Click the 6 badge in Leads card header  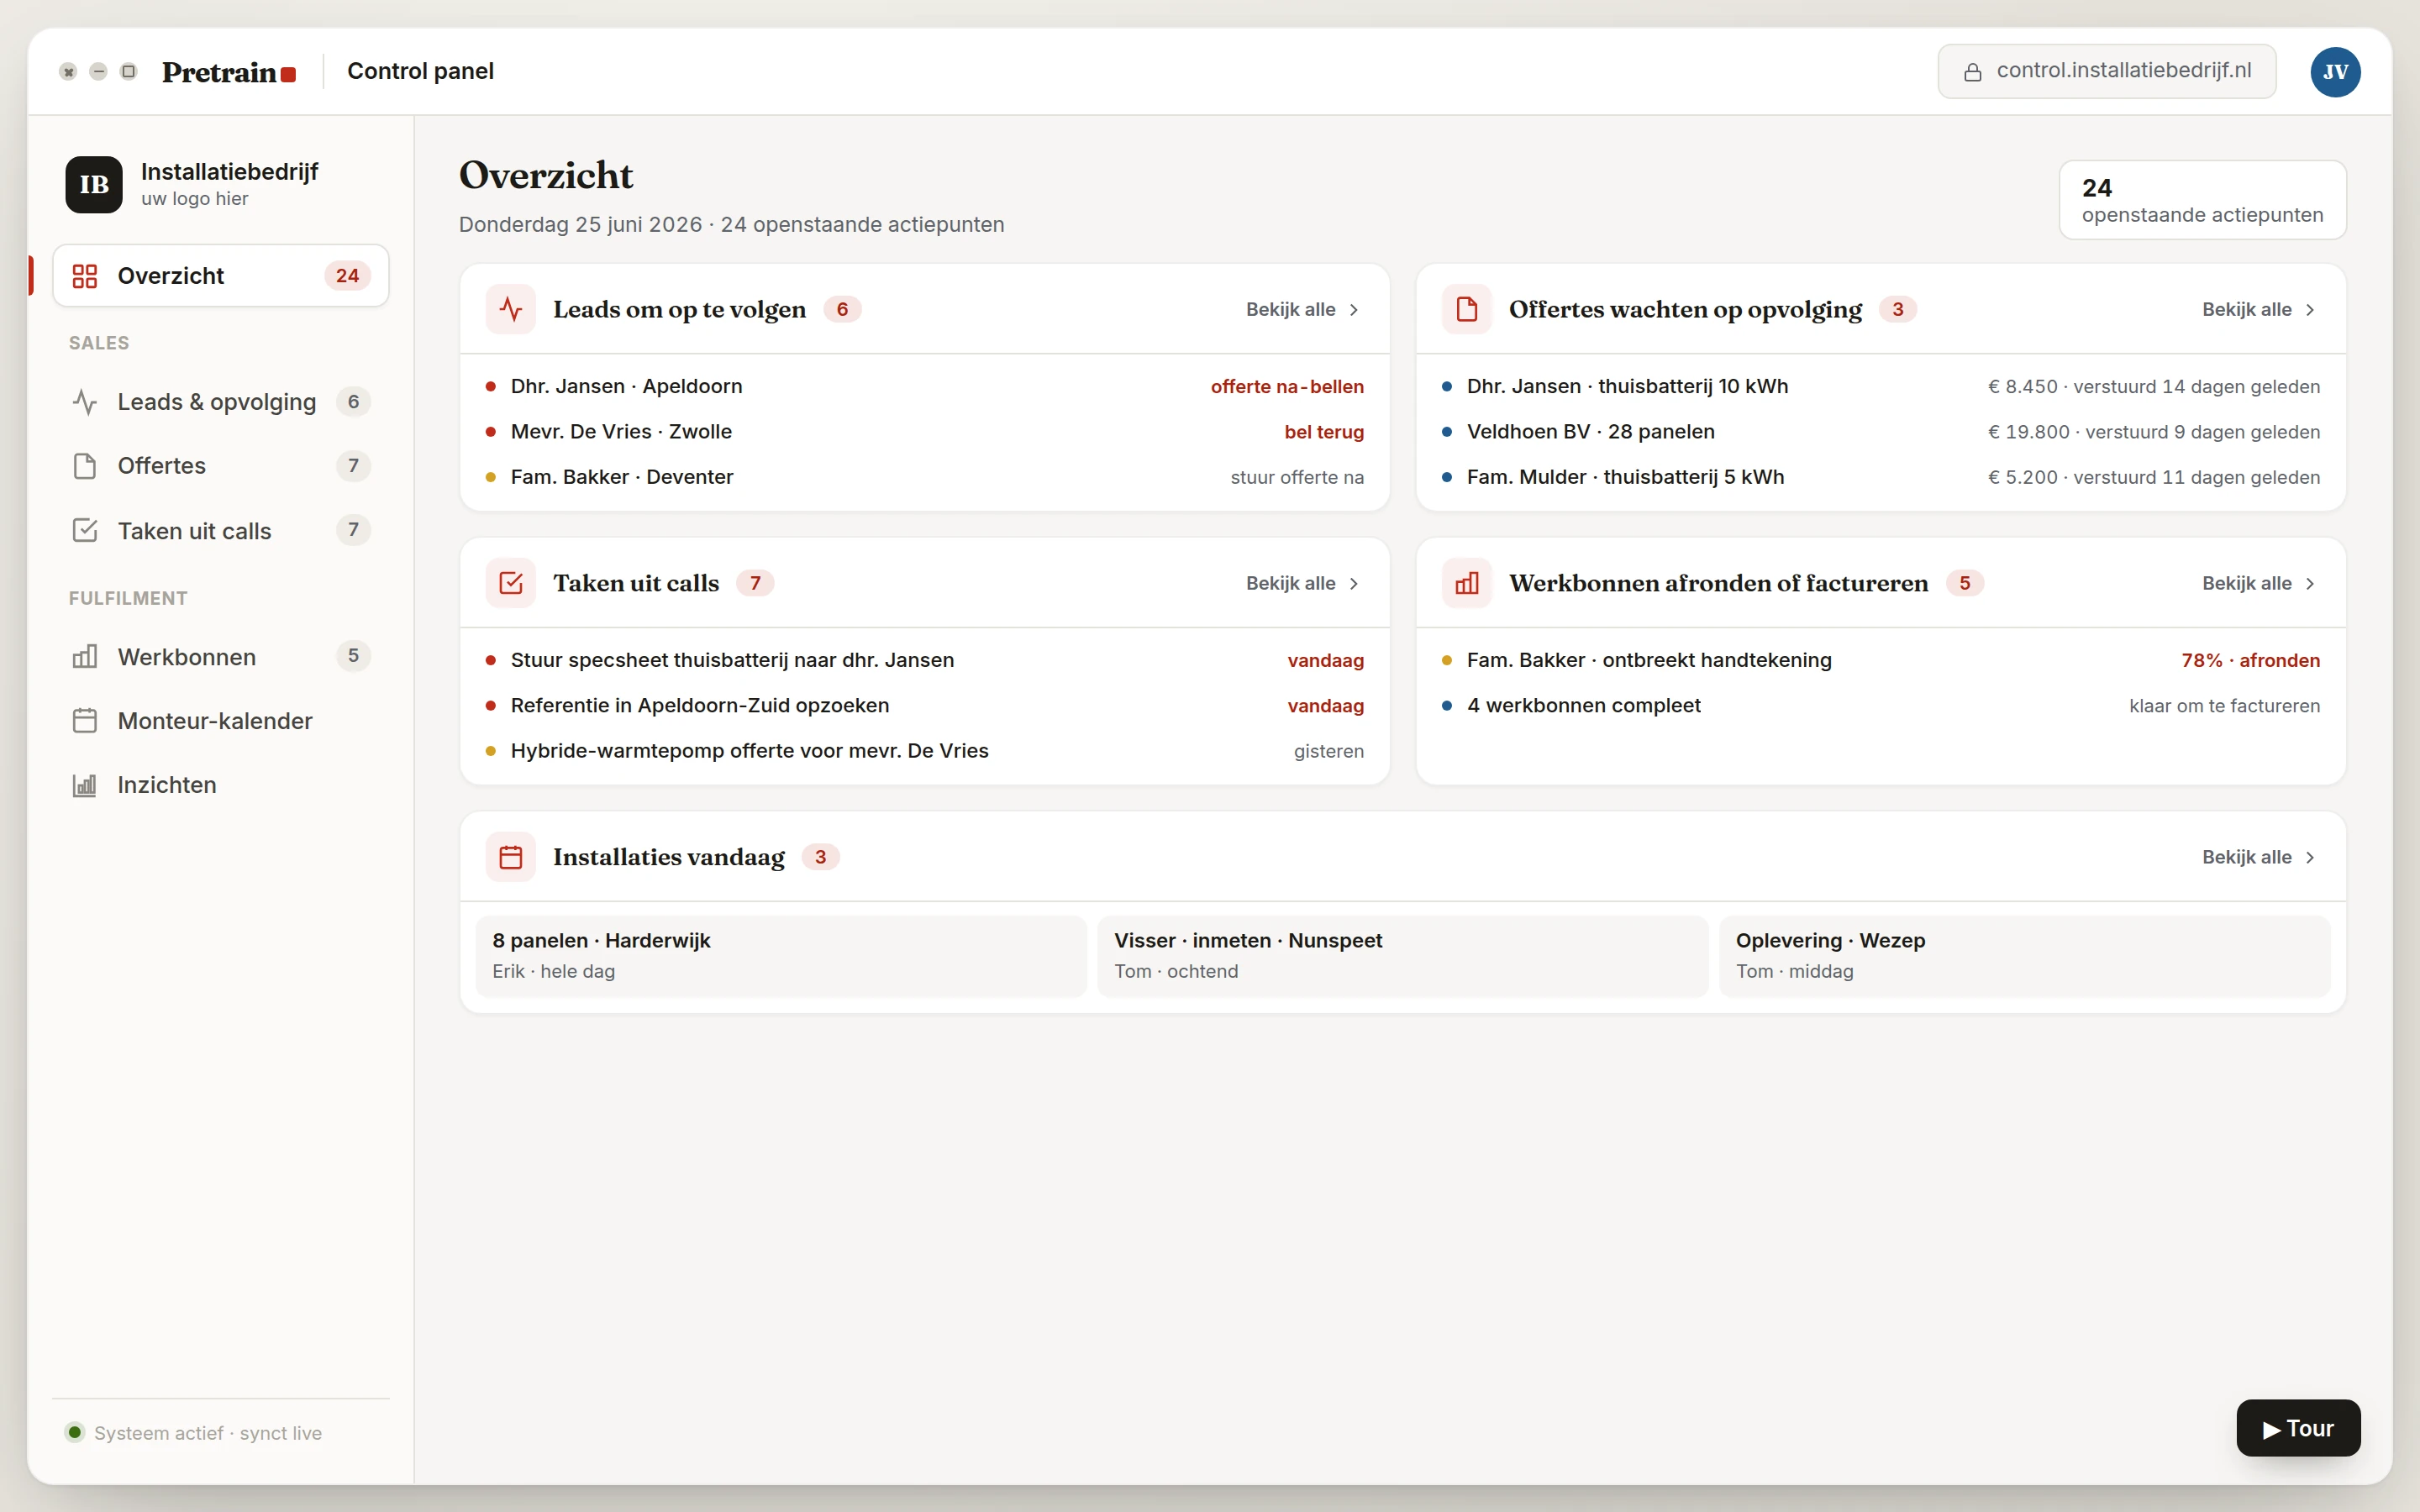tap(842, 309)
